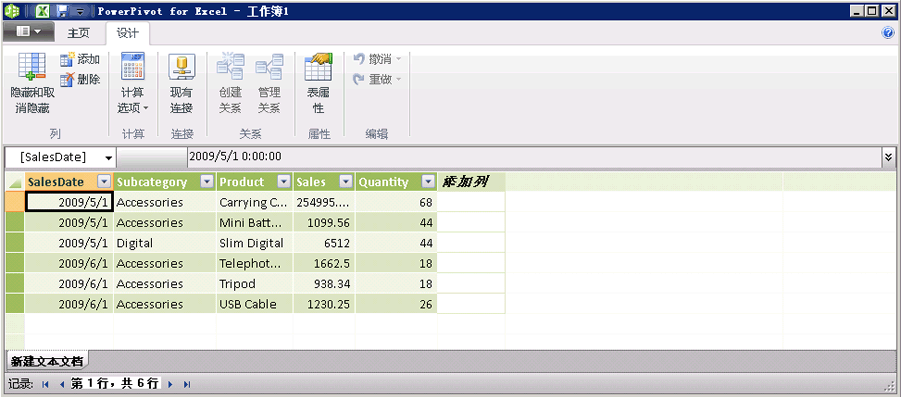Open the quick access toolbar customize arrow

80,11
